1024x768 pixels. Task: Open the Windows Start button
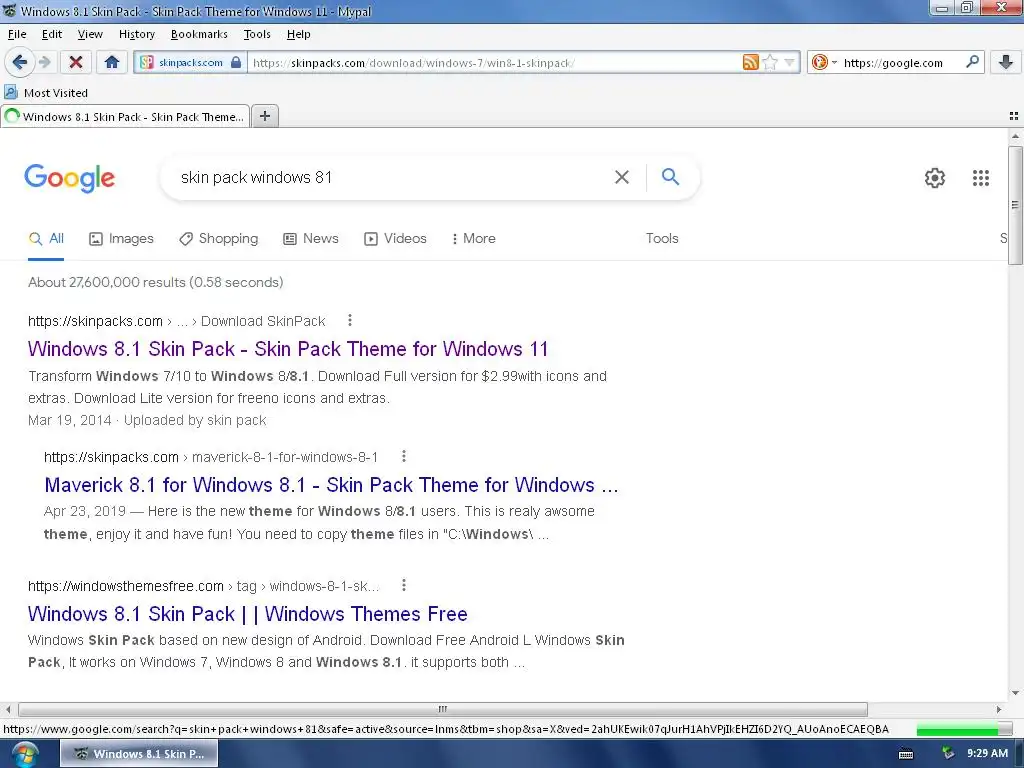[24, 754]
